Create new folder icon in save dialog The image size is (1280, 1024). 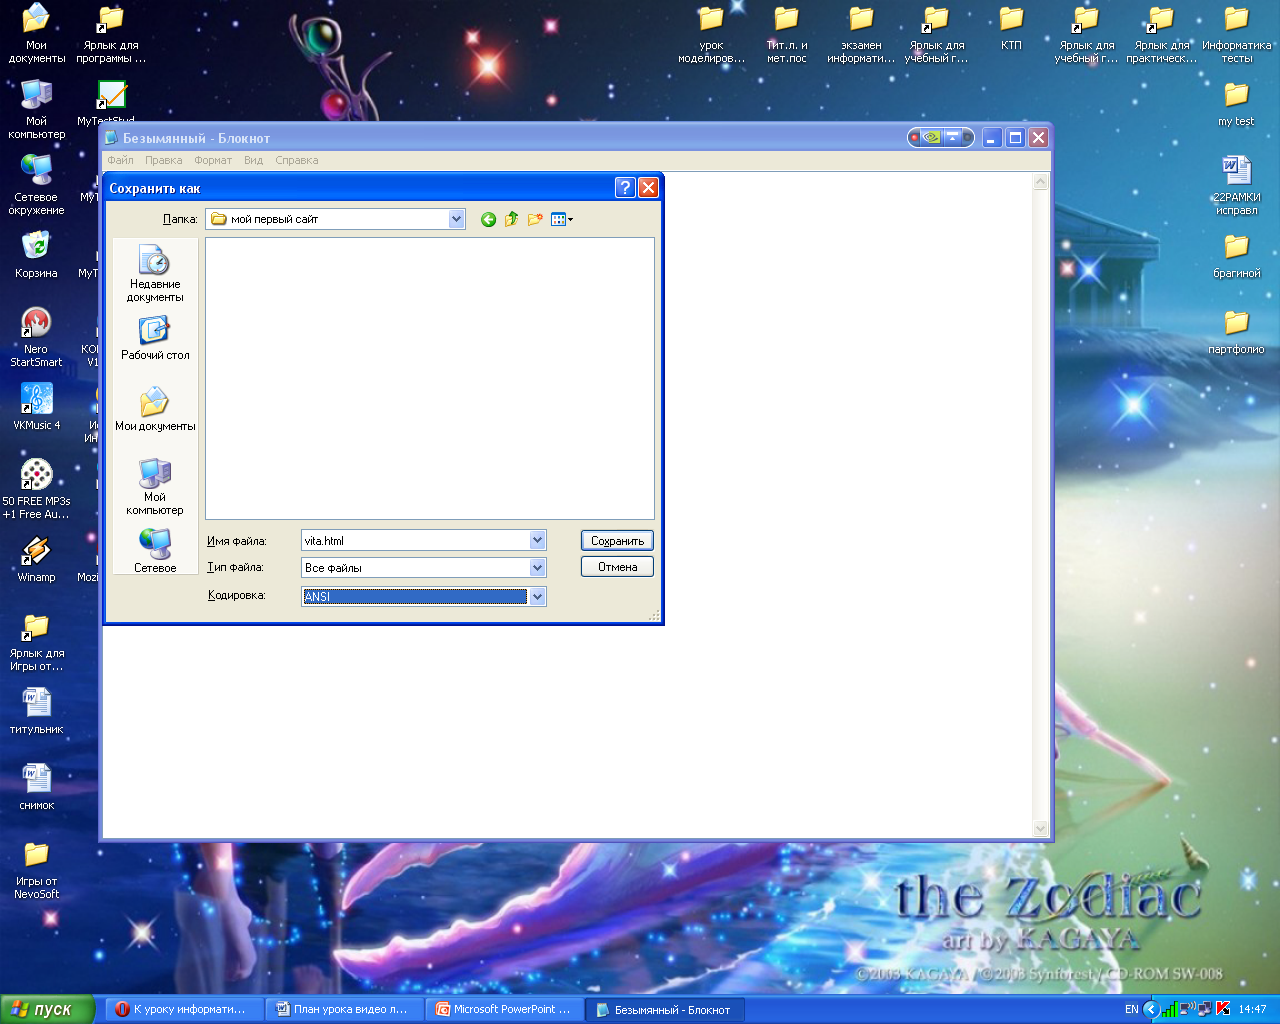coord(535,219)
